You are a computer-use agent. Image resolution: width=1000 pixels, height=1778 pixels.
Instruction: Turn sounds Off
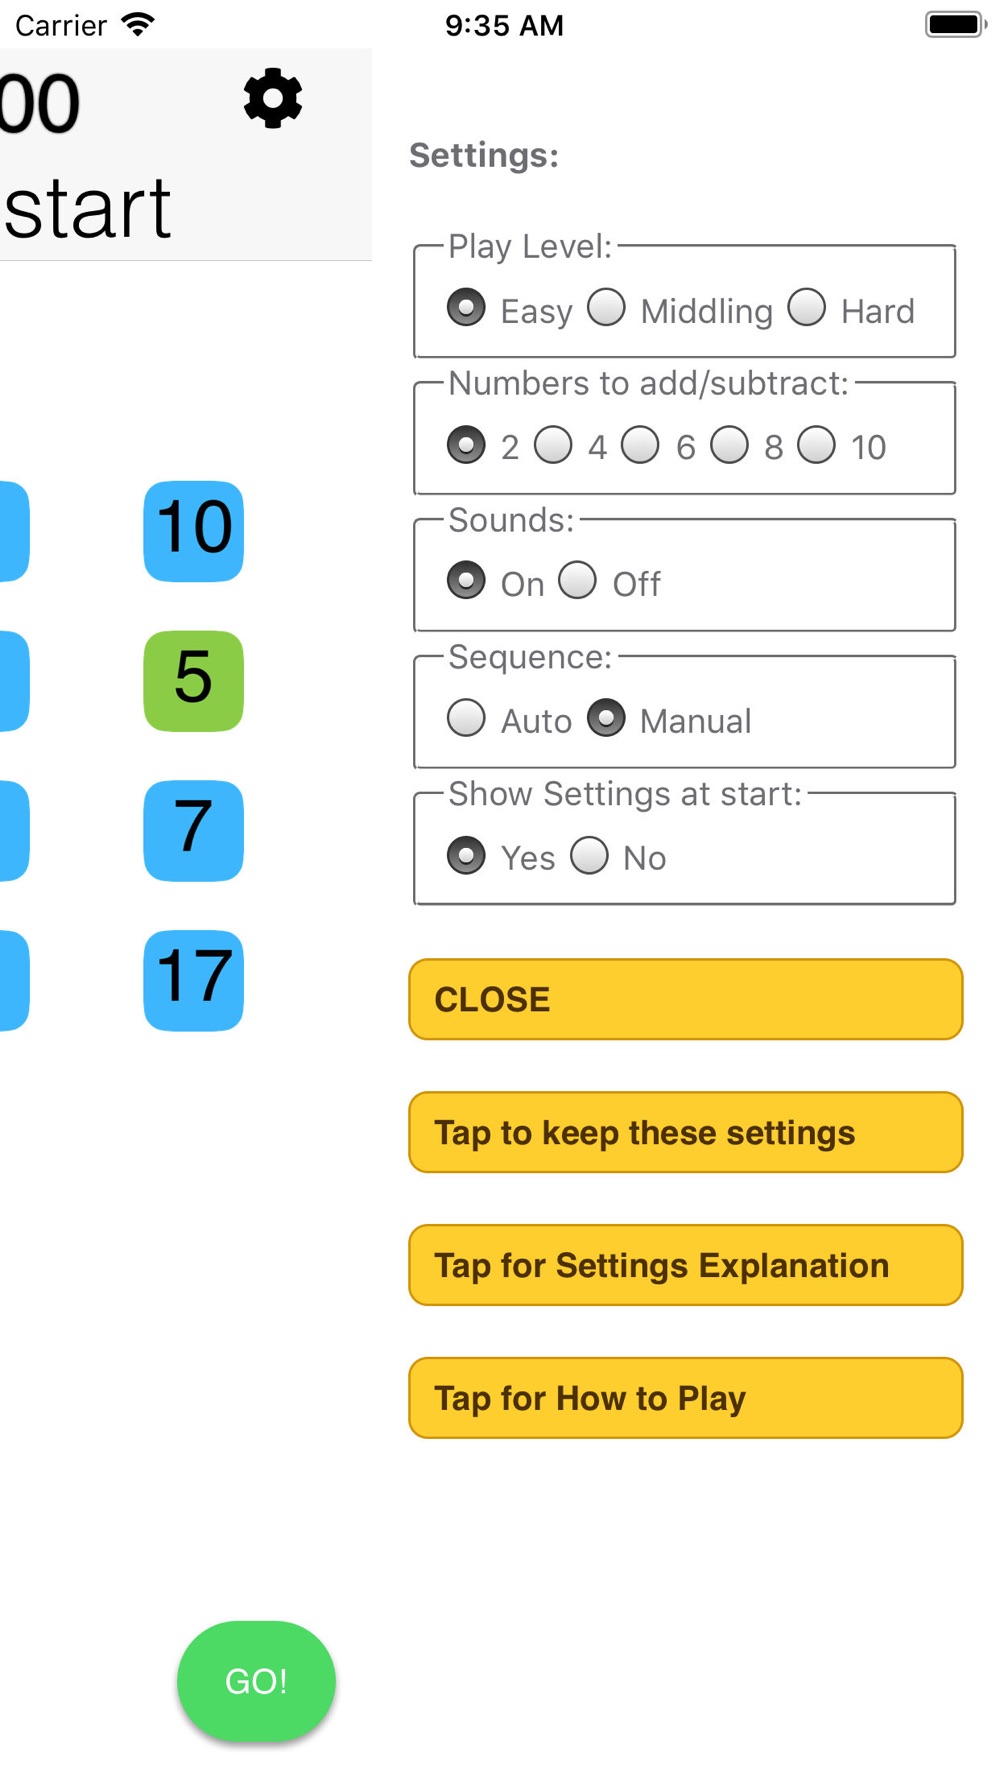577,581
